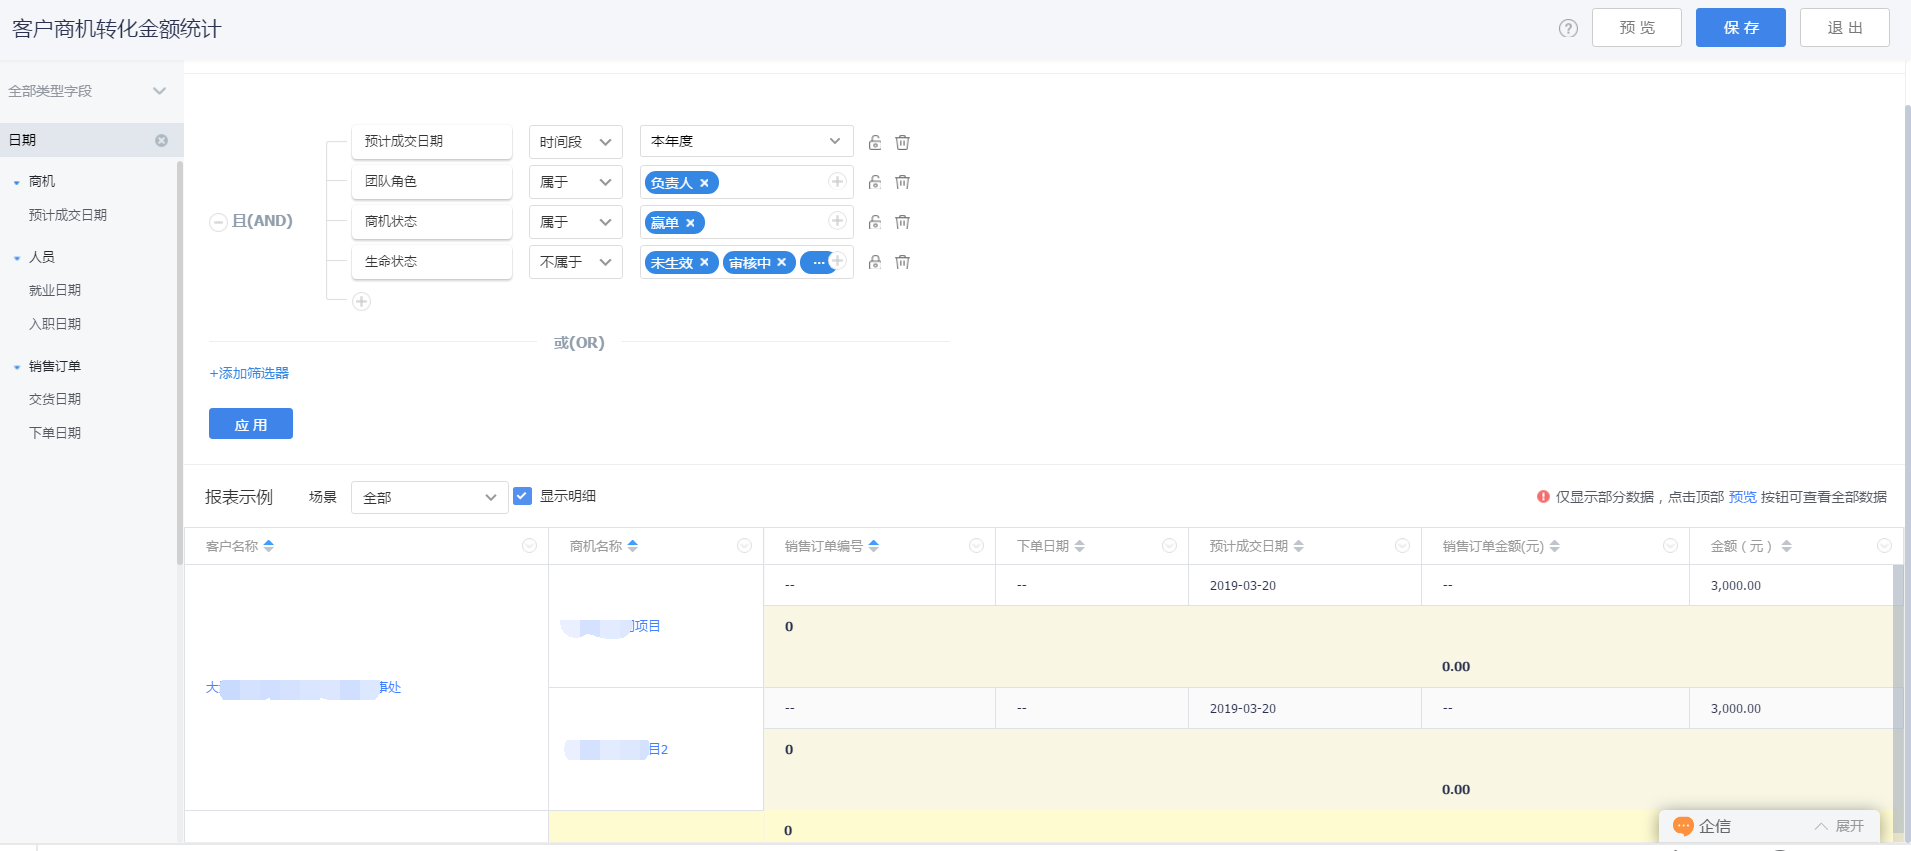Open opportunity link ending 项目
This screenshot has height=851, width=1911.
click(610, 627)
